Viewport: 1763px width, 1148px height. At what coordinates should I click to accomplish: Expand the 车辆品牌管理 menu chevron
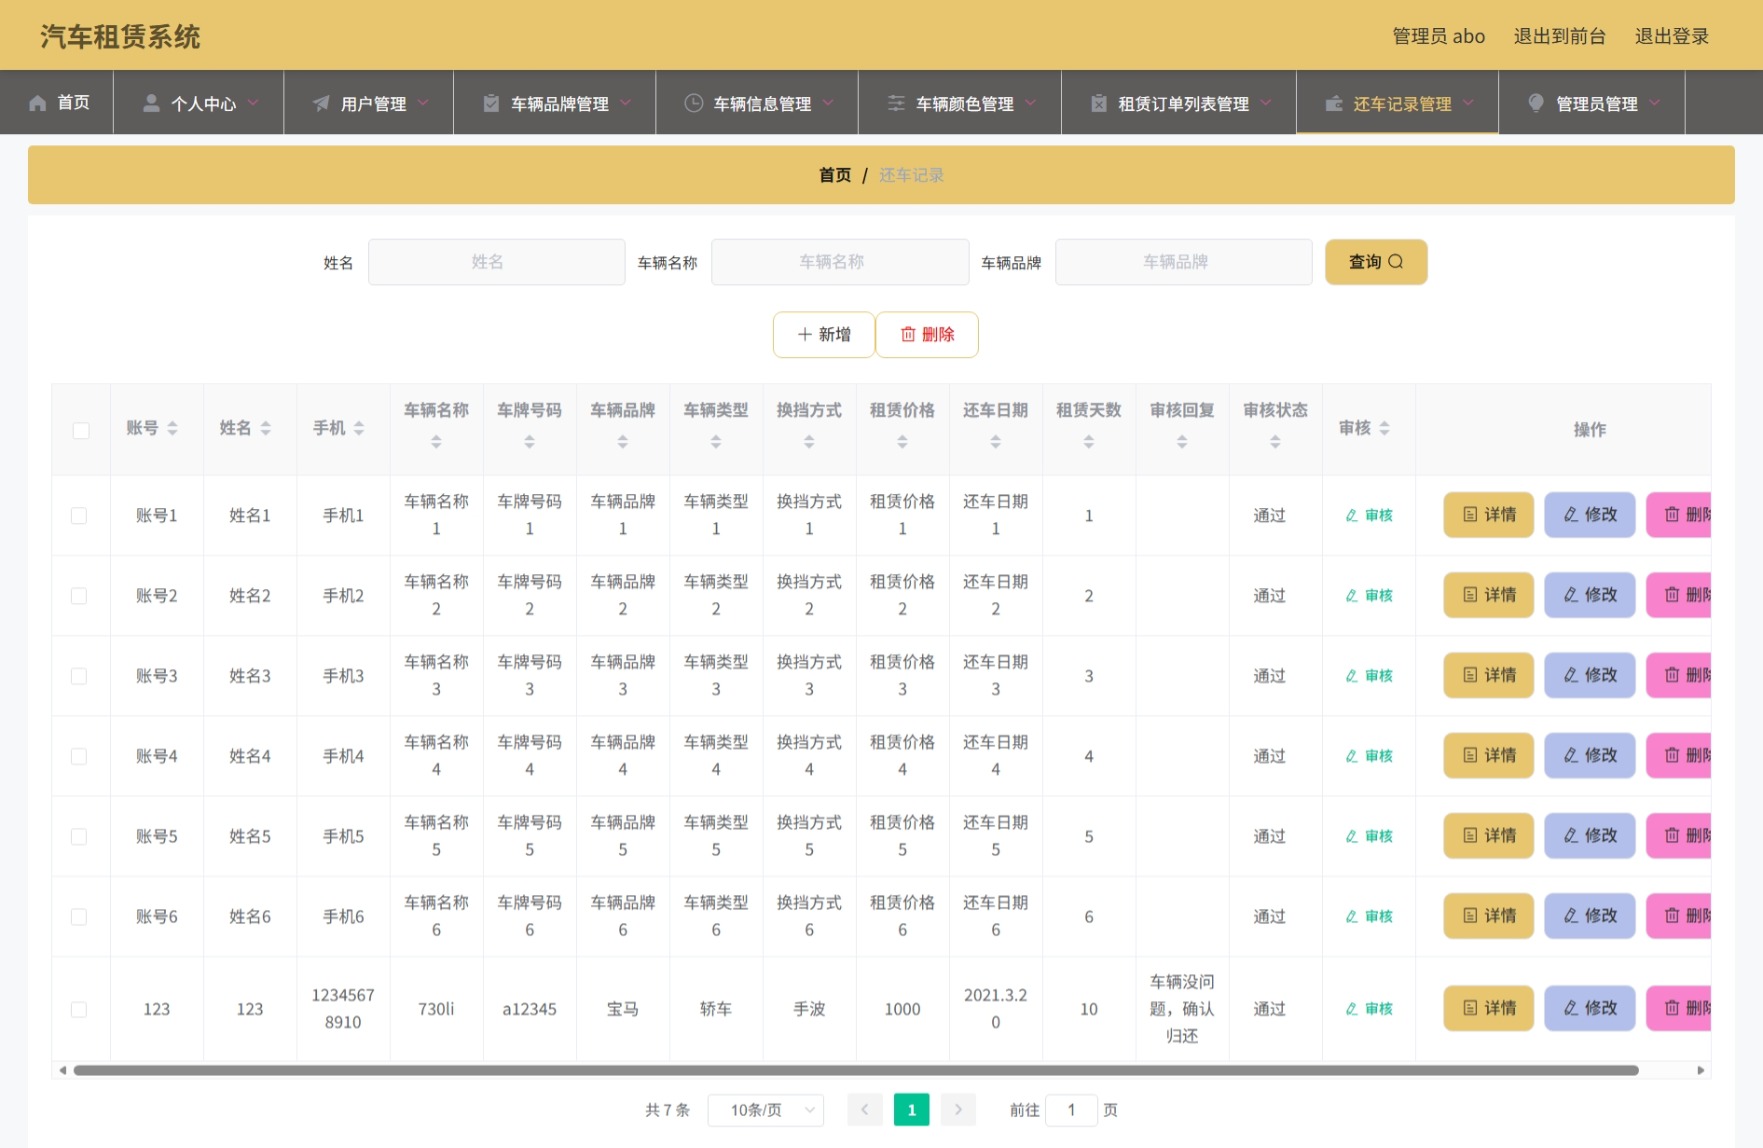[625, 102]
